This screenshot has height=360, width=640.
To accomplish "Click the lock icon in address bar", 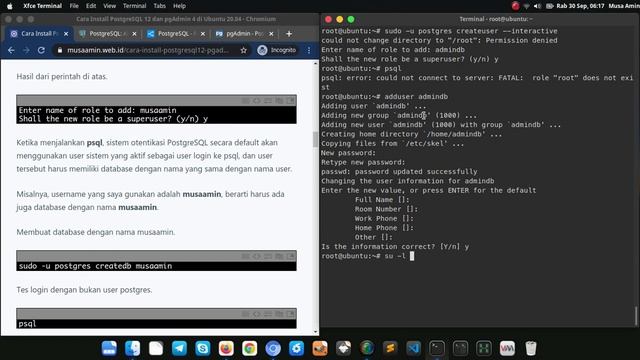I will (x=60, y=50).
